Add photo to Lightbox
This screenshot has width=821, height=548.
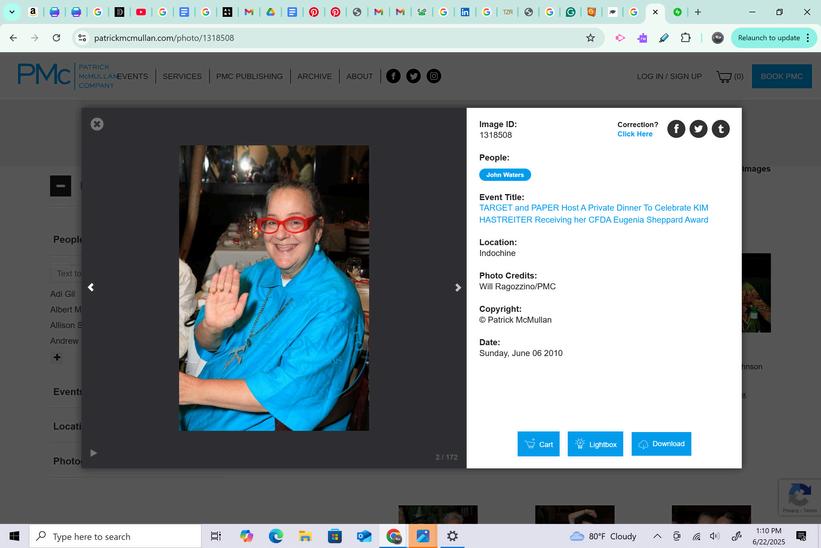595,444
